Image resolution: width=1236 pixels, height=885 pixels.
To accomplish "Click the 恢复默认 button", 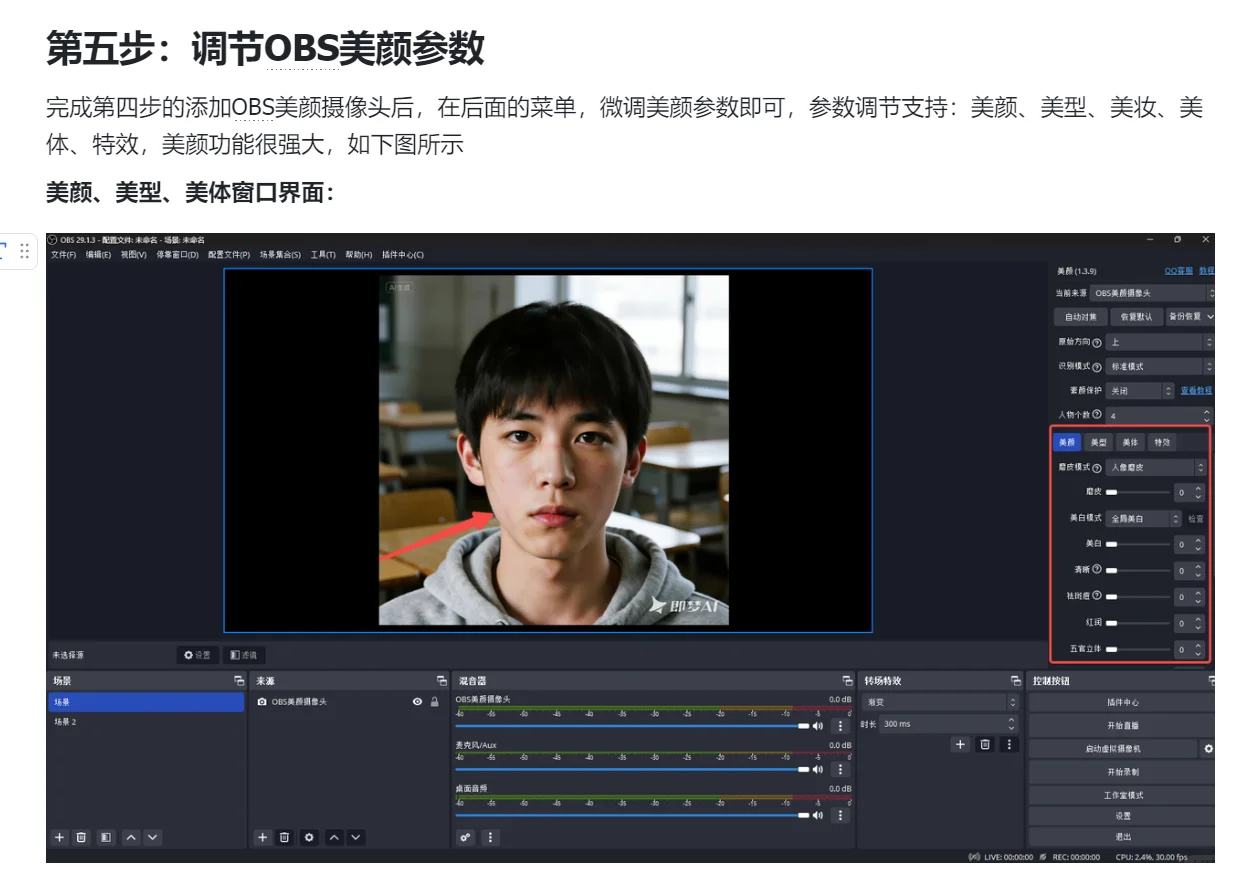I will point(1136,317).
